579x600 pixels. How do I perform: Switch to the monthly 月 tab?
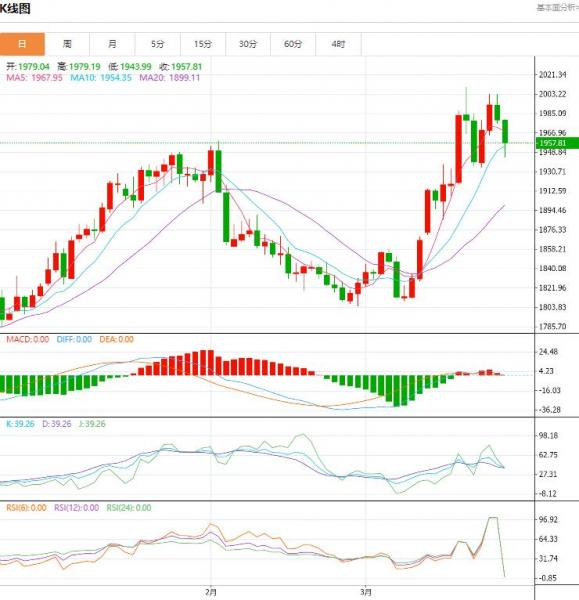(x=113, y=44)
